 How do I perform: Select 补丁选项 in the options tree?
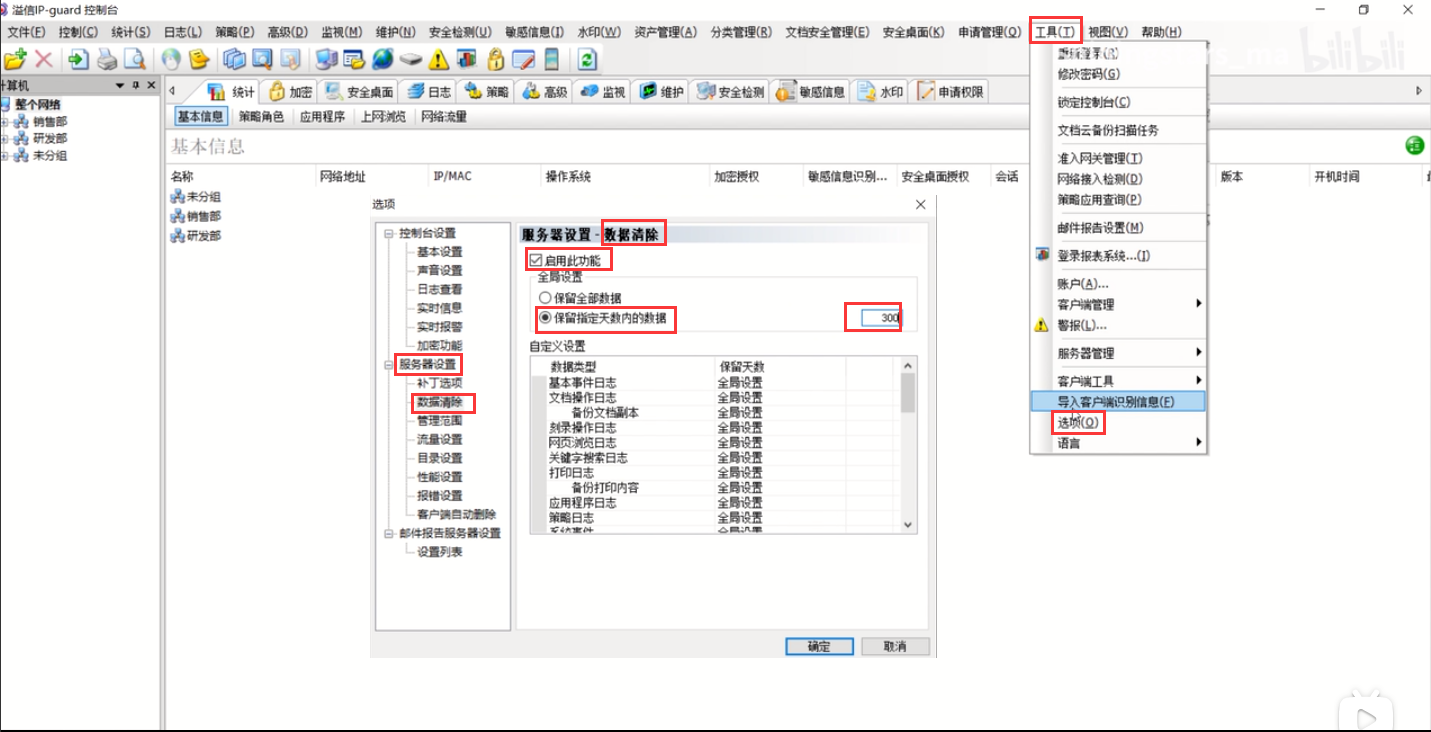pyautogui.click(x=440, y=383)
